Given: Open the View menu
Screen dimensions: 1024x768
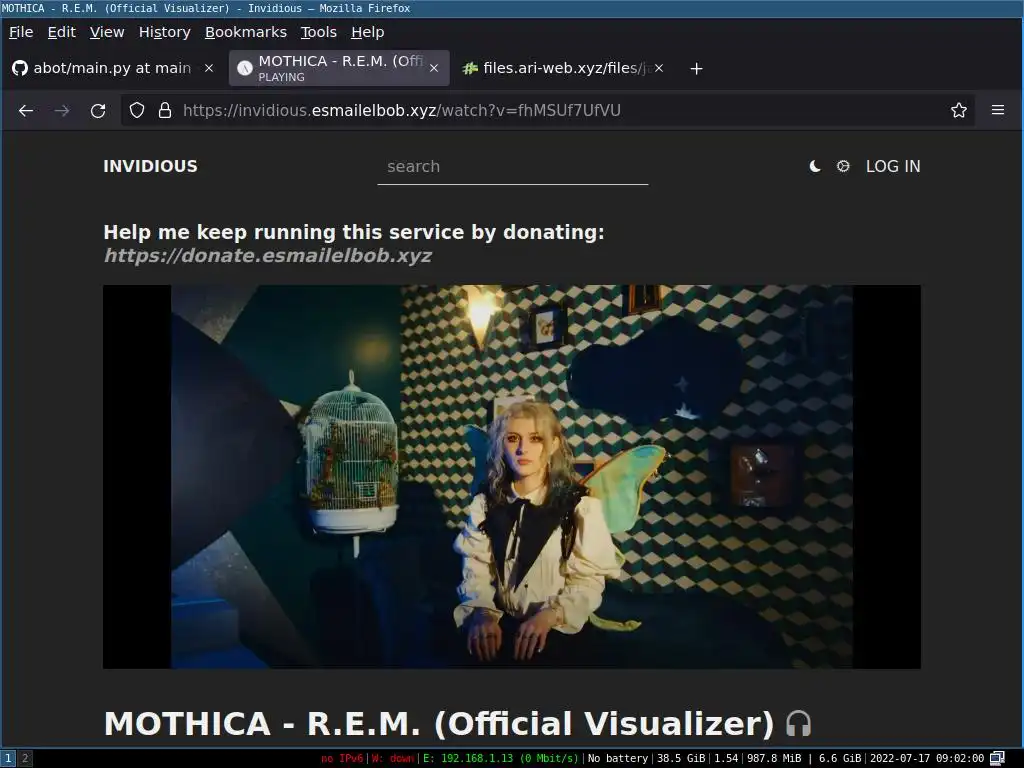Looking at the screenshot, I should pos(107,32).
